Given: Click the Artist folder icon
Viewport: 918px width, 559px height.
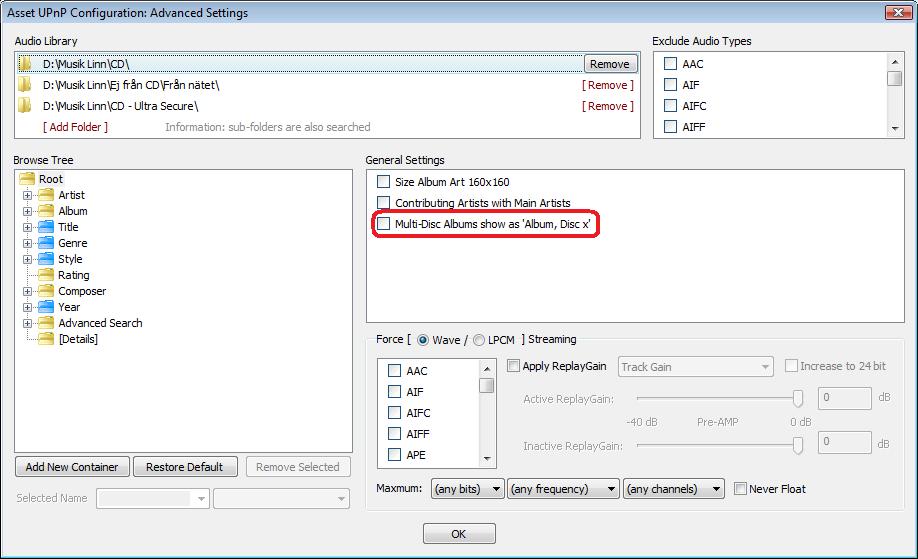Looking at the screenshot, I should coord(46,195).
